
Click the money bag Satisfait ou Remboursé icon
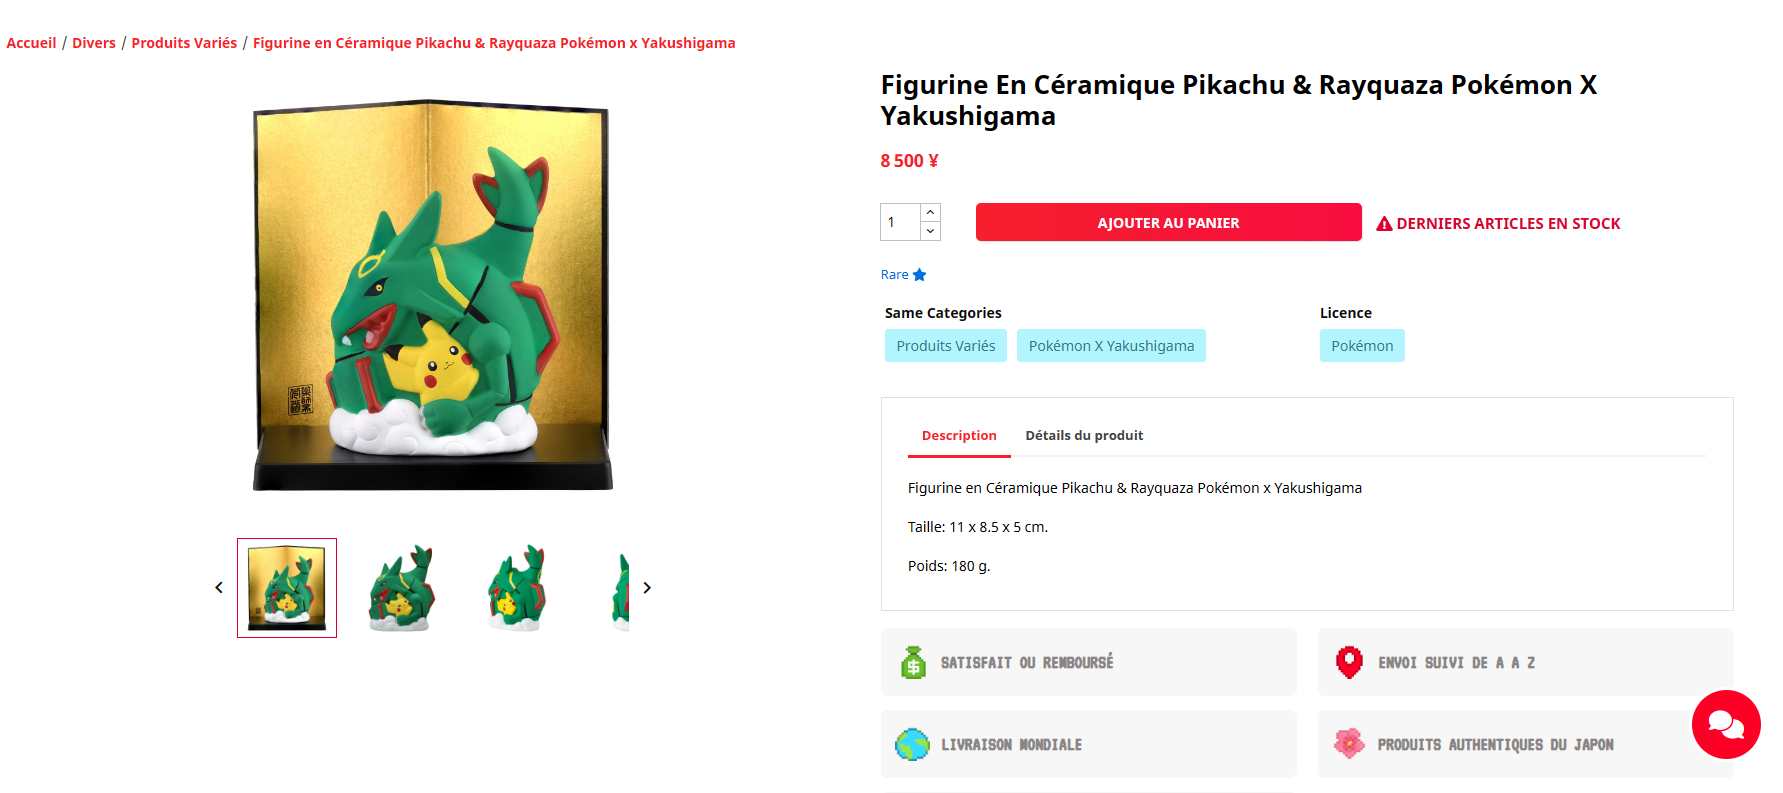click(913, 663)
